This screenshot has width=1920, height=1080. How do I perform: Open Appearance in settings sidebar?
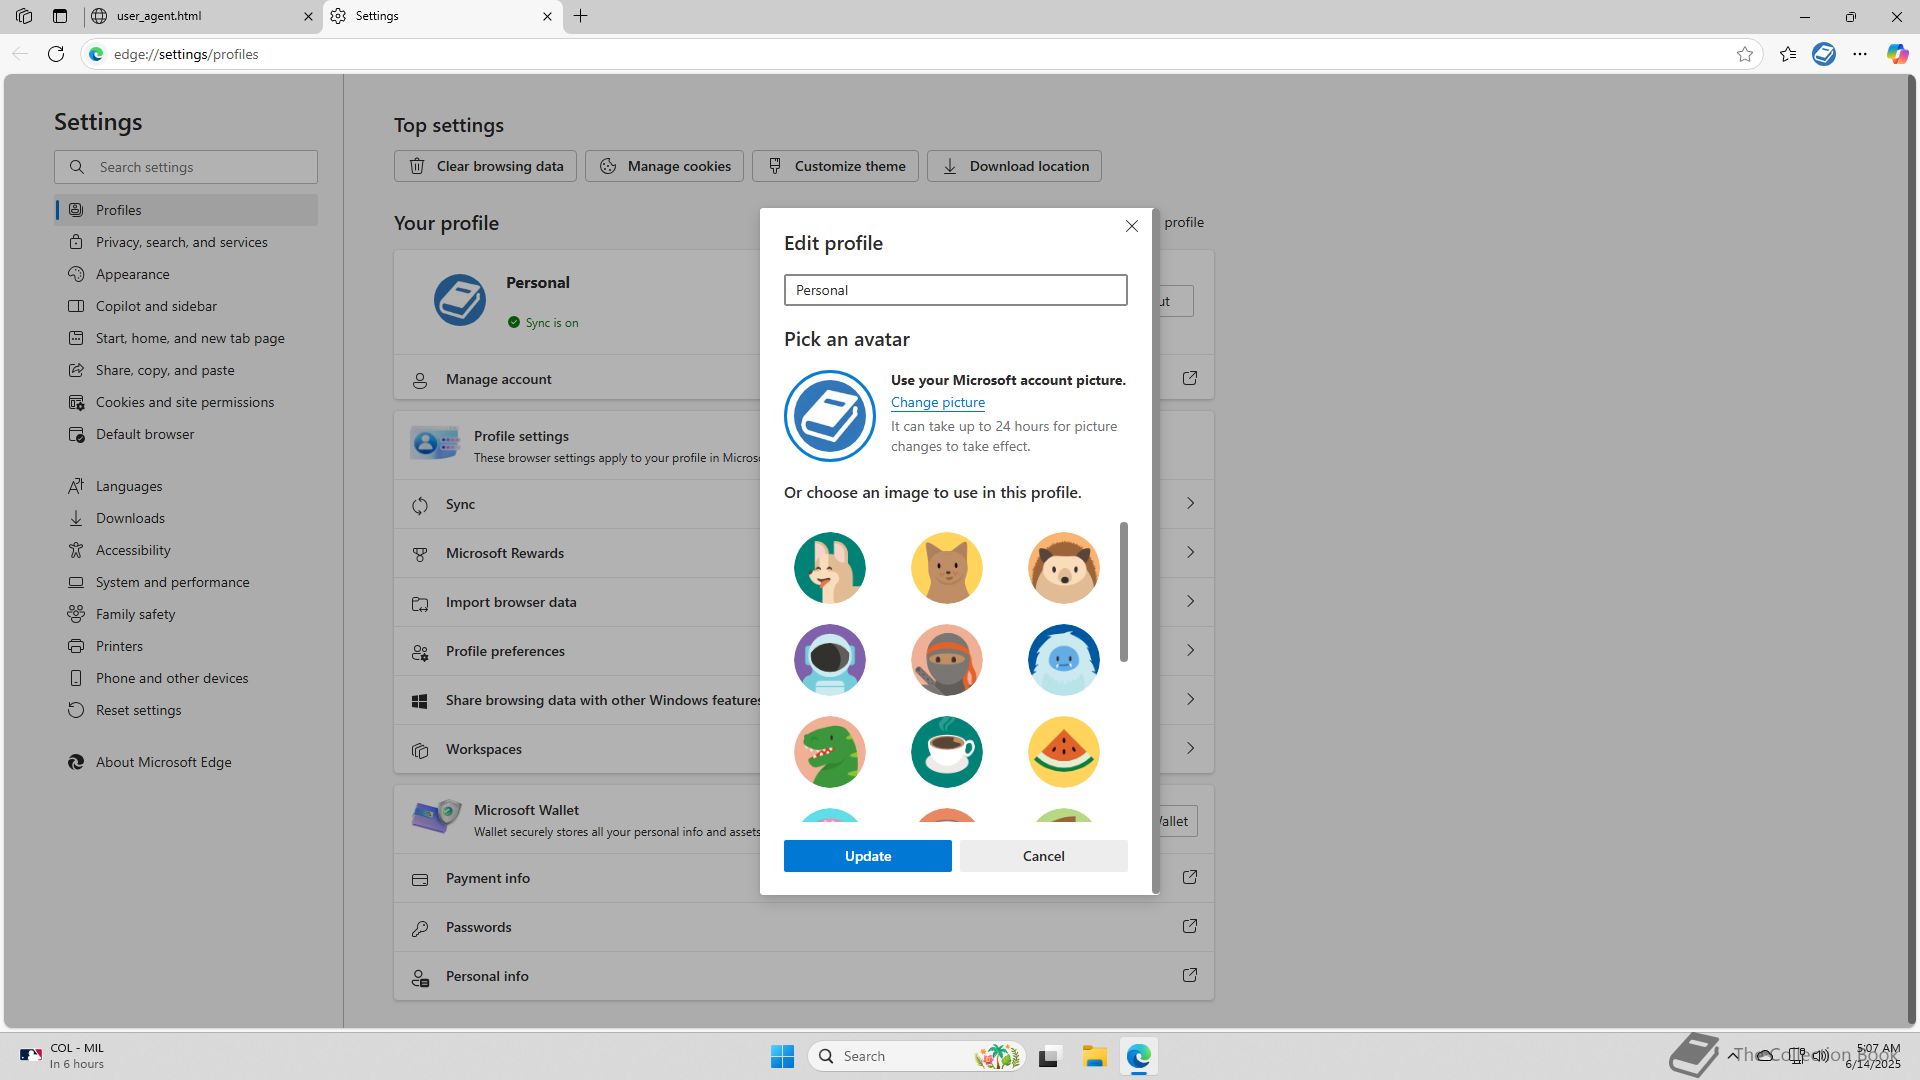(x=132, y=274)
